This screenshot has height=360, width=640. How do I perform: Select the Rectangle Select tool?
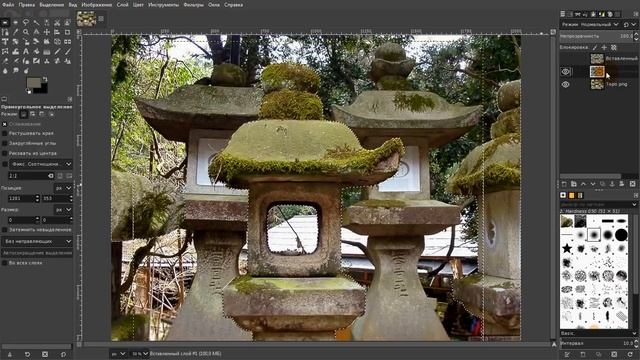point(5,22)
